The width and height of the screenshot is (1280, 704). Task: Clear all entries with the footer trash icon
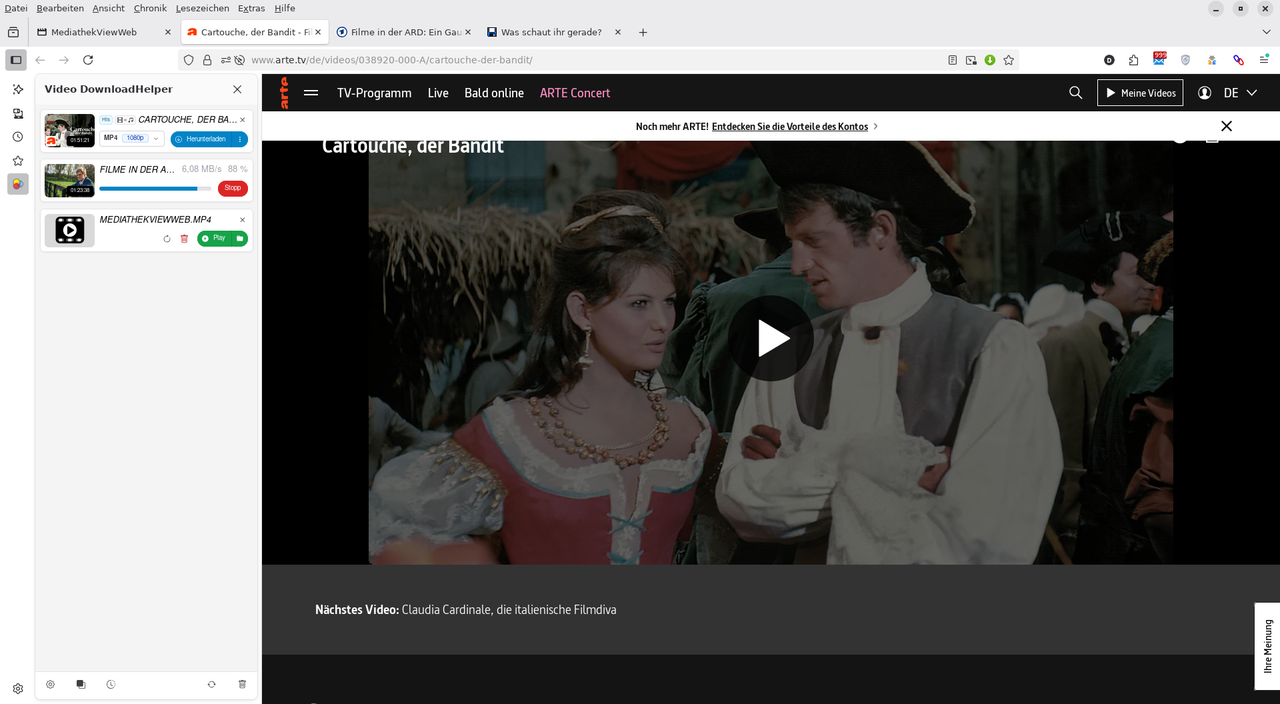point(242,684)
